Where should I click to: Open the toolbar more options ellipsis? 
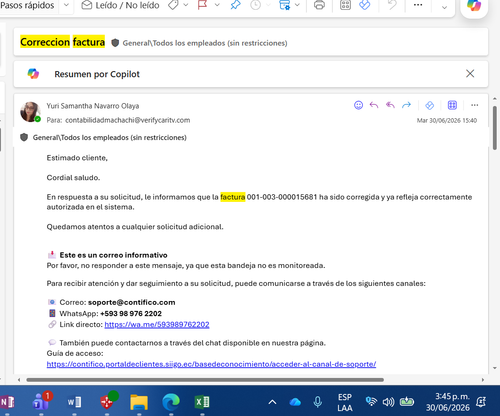tap(418, 5)
